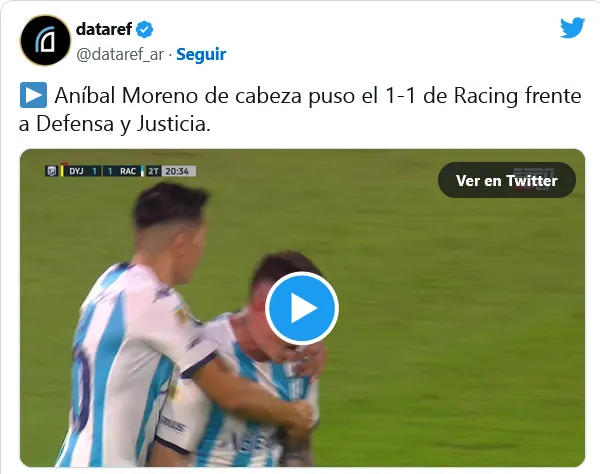Open the @dataref_ar handle
The height and width of the screenshot is (474, 600).
coord(120,54)
